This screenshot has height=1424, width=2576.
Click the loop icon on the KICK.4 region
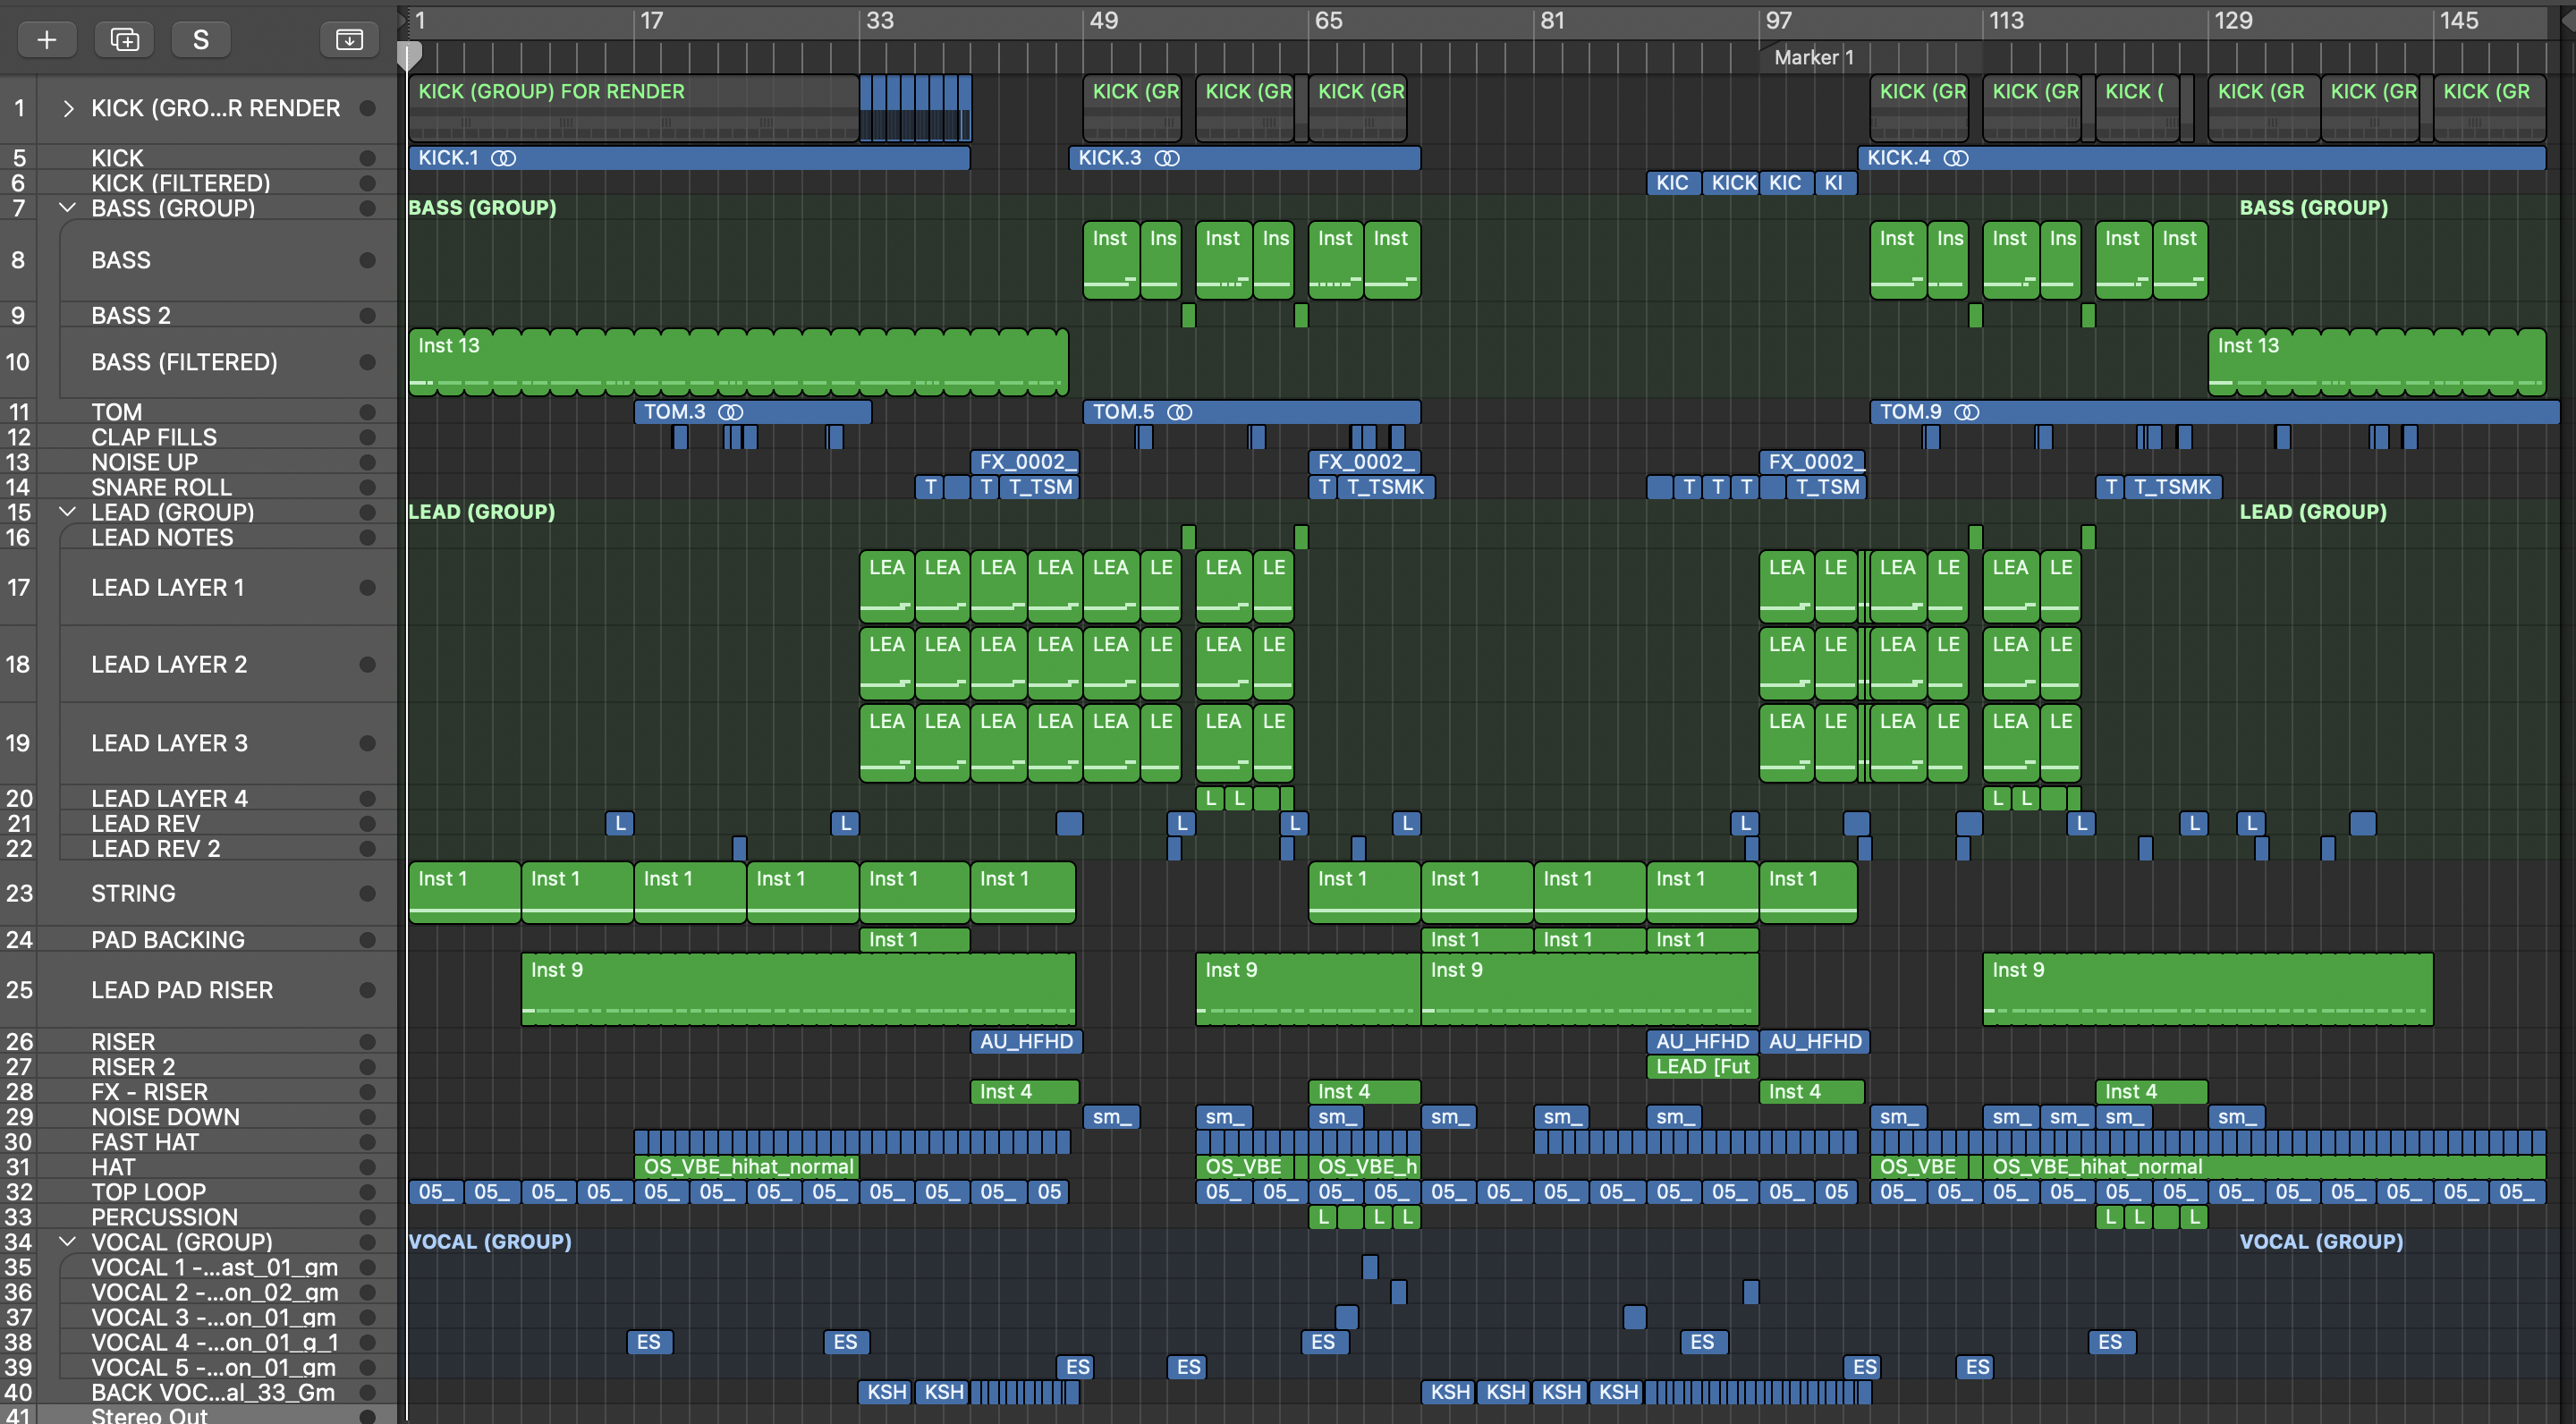pos(1955,158)
